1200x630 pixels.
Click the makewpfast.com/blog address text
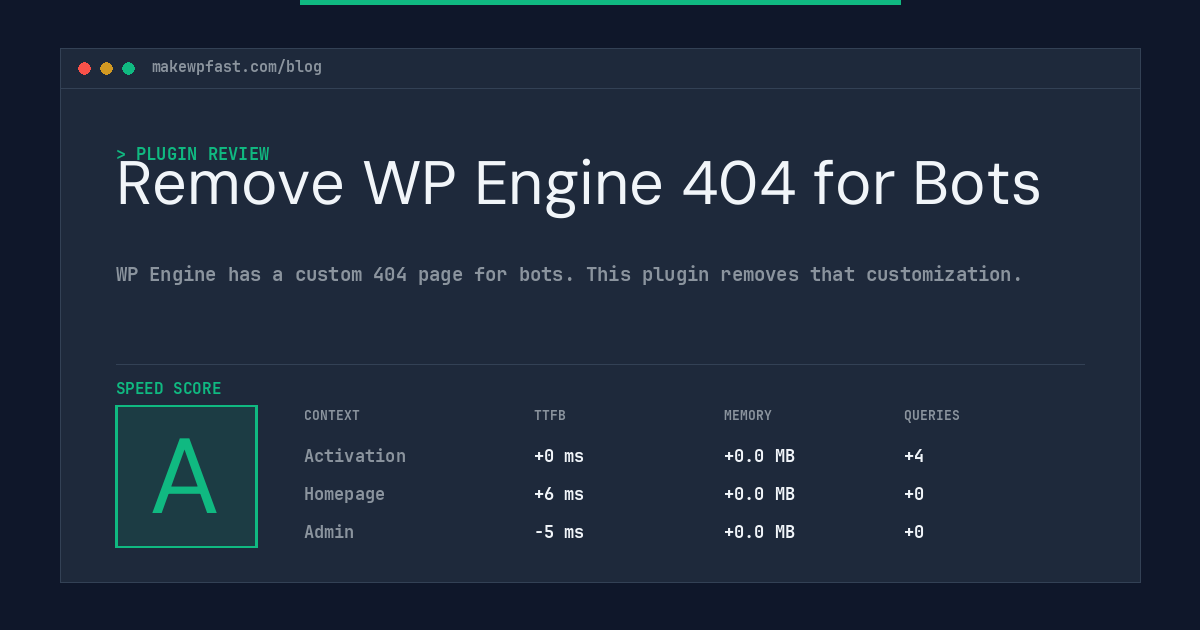[237, 67]
